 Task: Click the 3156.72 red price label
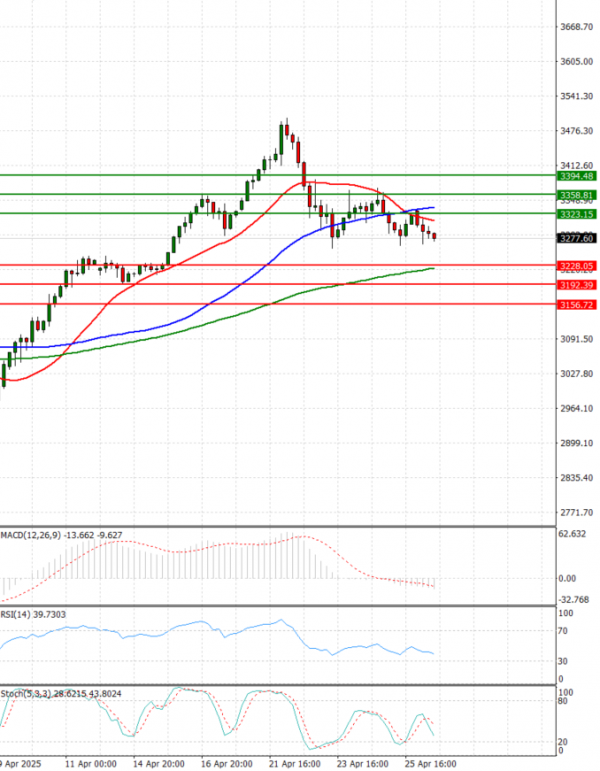(x=574, y=304)
